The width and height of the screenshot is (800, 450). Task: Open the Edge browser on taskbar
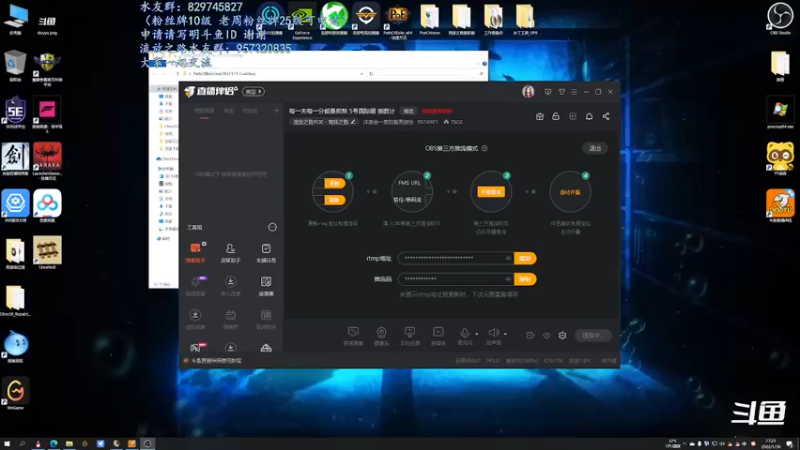point(54,444)
